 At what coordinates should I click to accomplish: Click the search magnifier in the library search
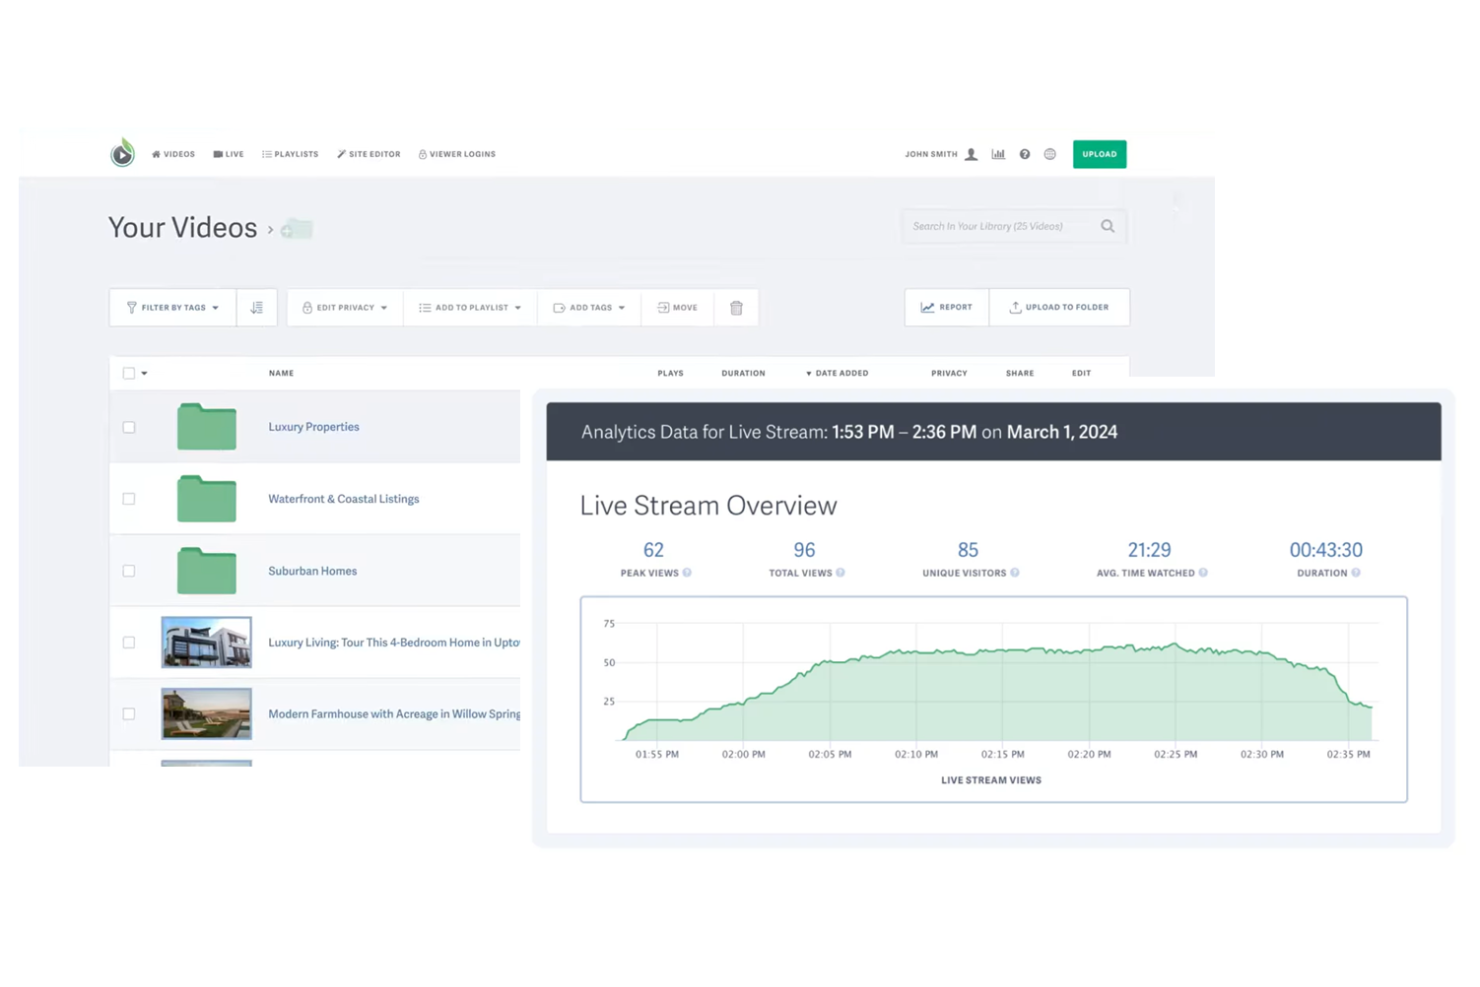1107,226
